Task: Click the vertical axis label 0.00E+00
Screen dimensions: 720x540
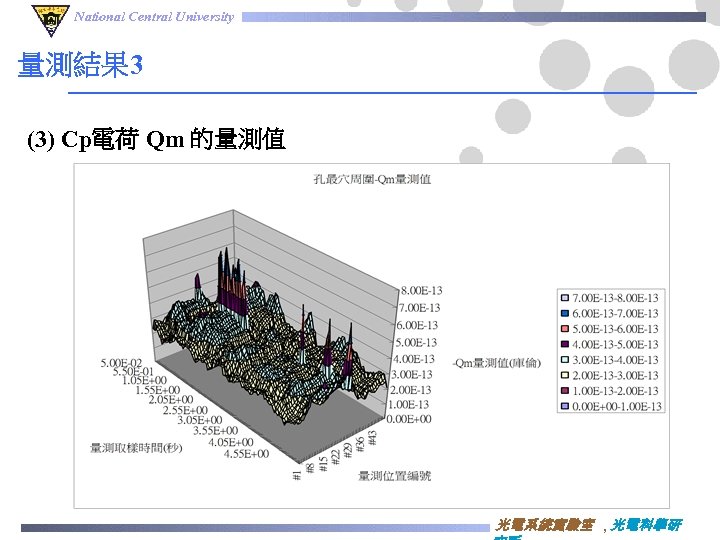Action: pyautogui.click(x=409, y=419)
